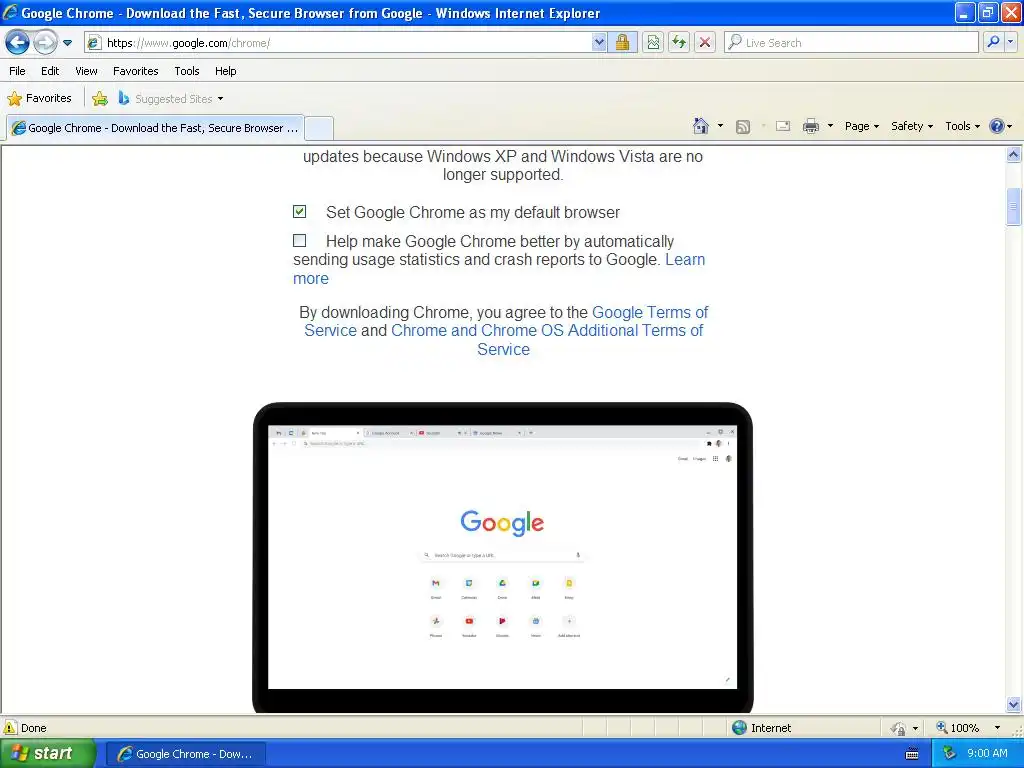Click the vertical scrollbar thumb
The width and height of the screenshot is (1024, 768).
(1013, 206)
